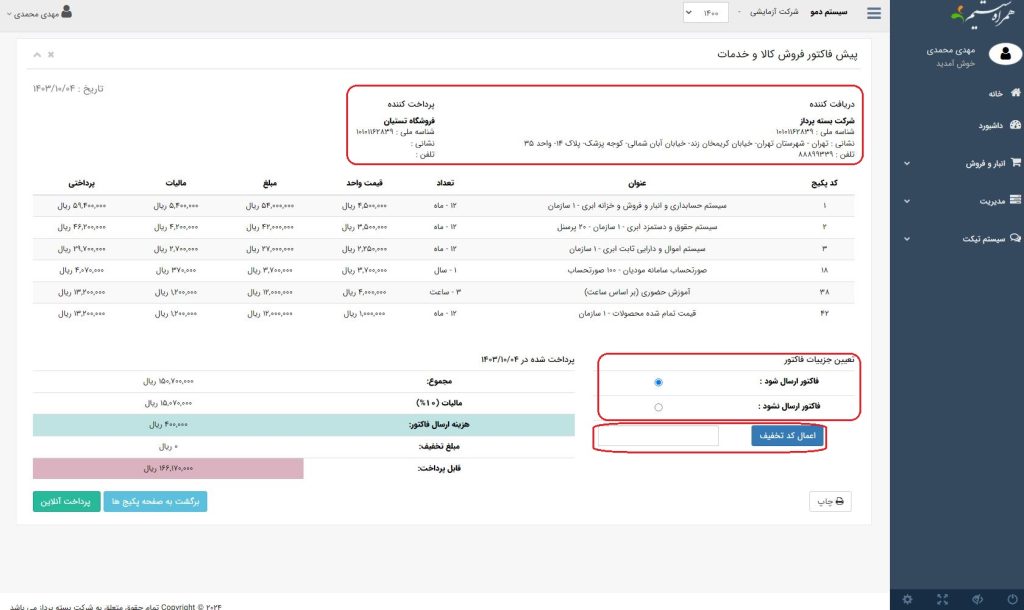This screenshot has height=610, width=1024.
Task: Click the user avatar icon in sidebar
Action: pyautogui.click(x=1002, y=55)
